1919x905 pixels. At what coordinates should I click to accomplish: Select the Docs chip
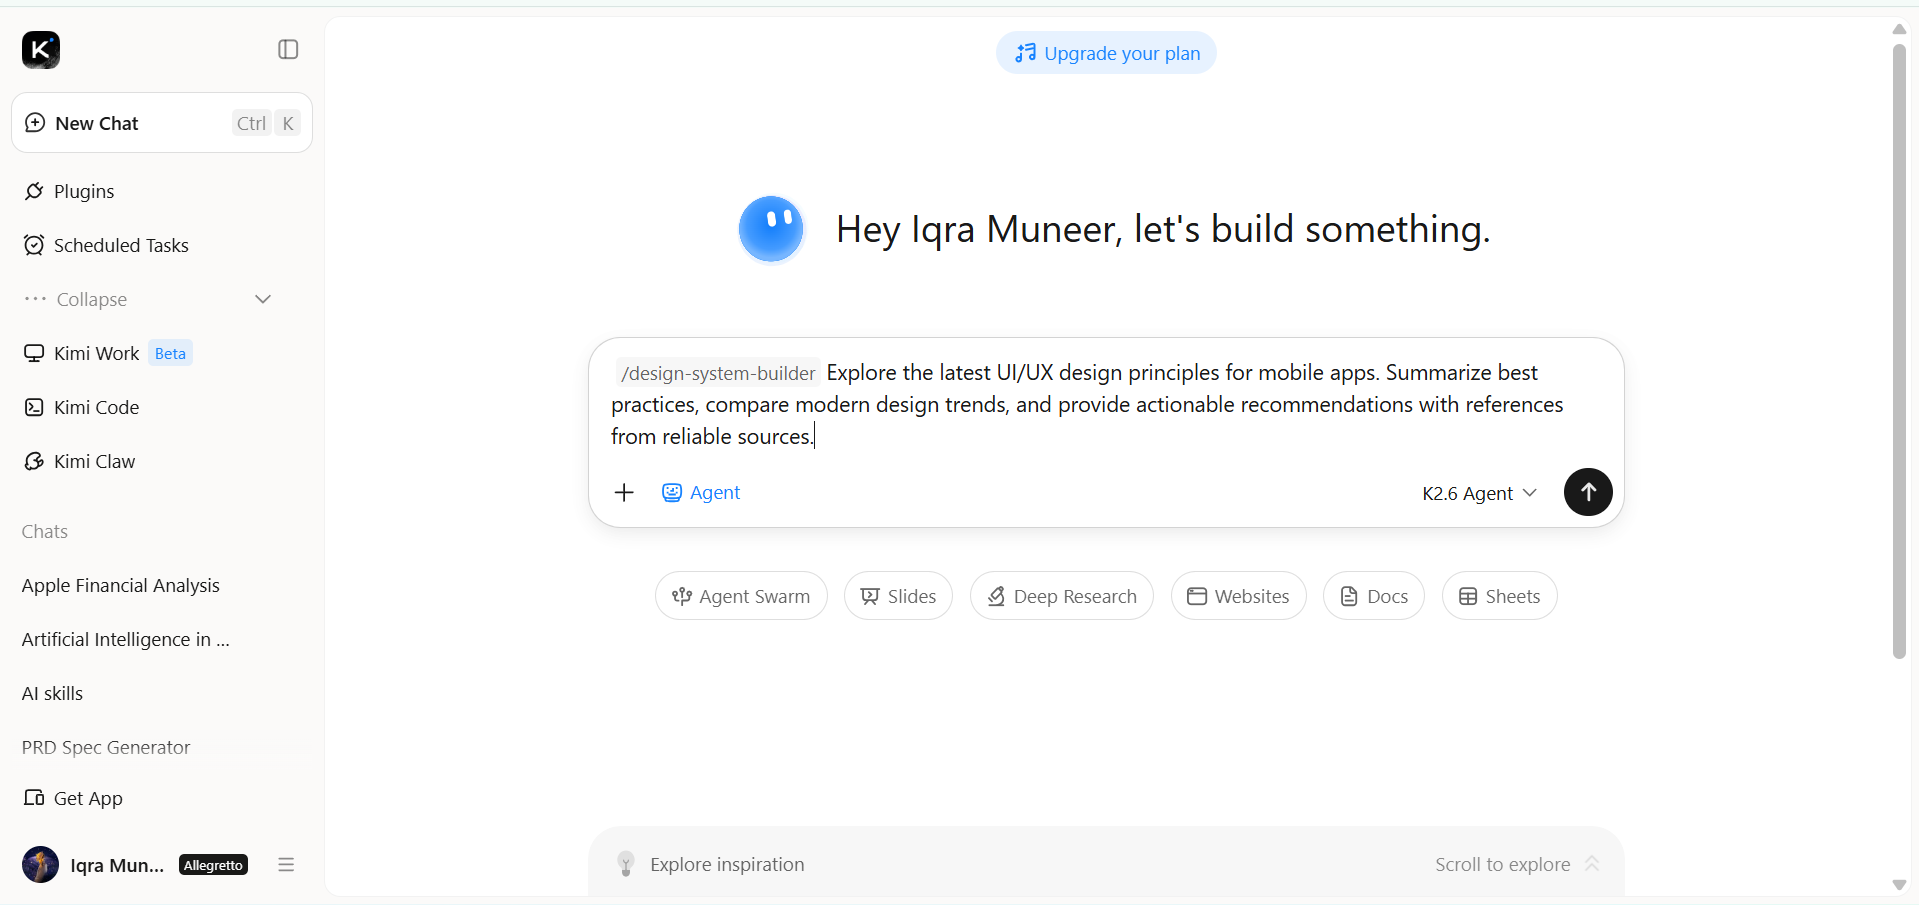tap(1374, 596)
